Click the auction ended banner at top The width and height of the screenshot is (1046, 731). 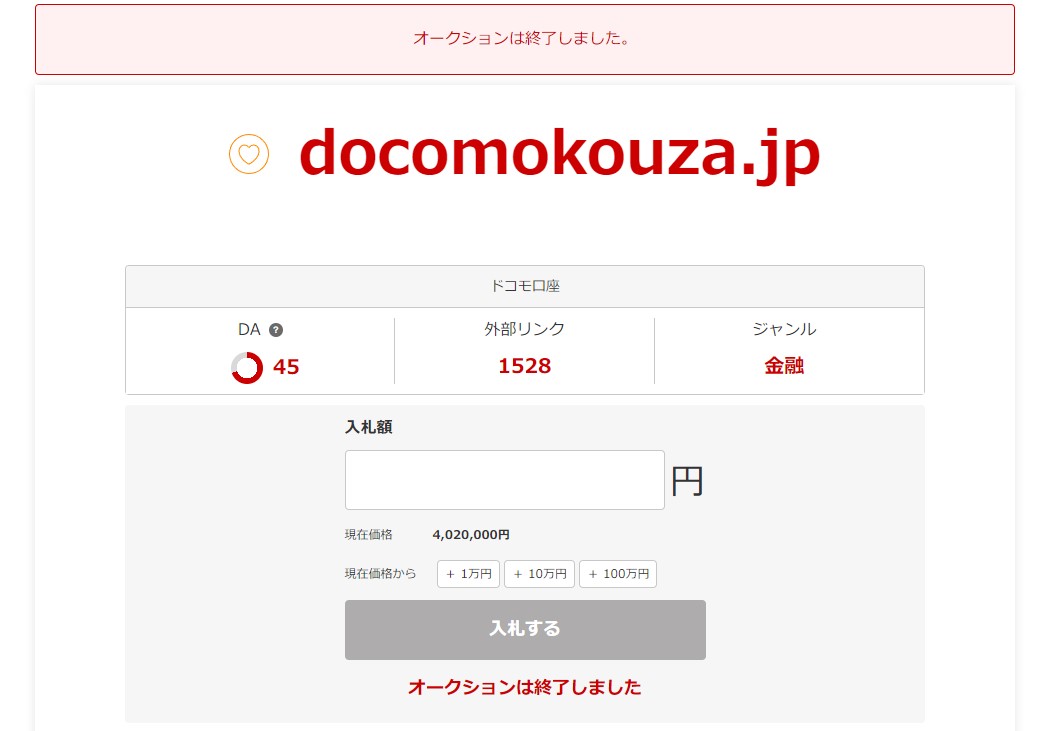click(x=525, y=39)
